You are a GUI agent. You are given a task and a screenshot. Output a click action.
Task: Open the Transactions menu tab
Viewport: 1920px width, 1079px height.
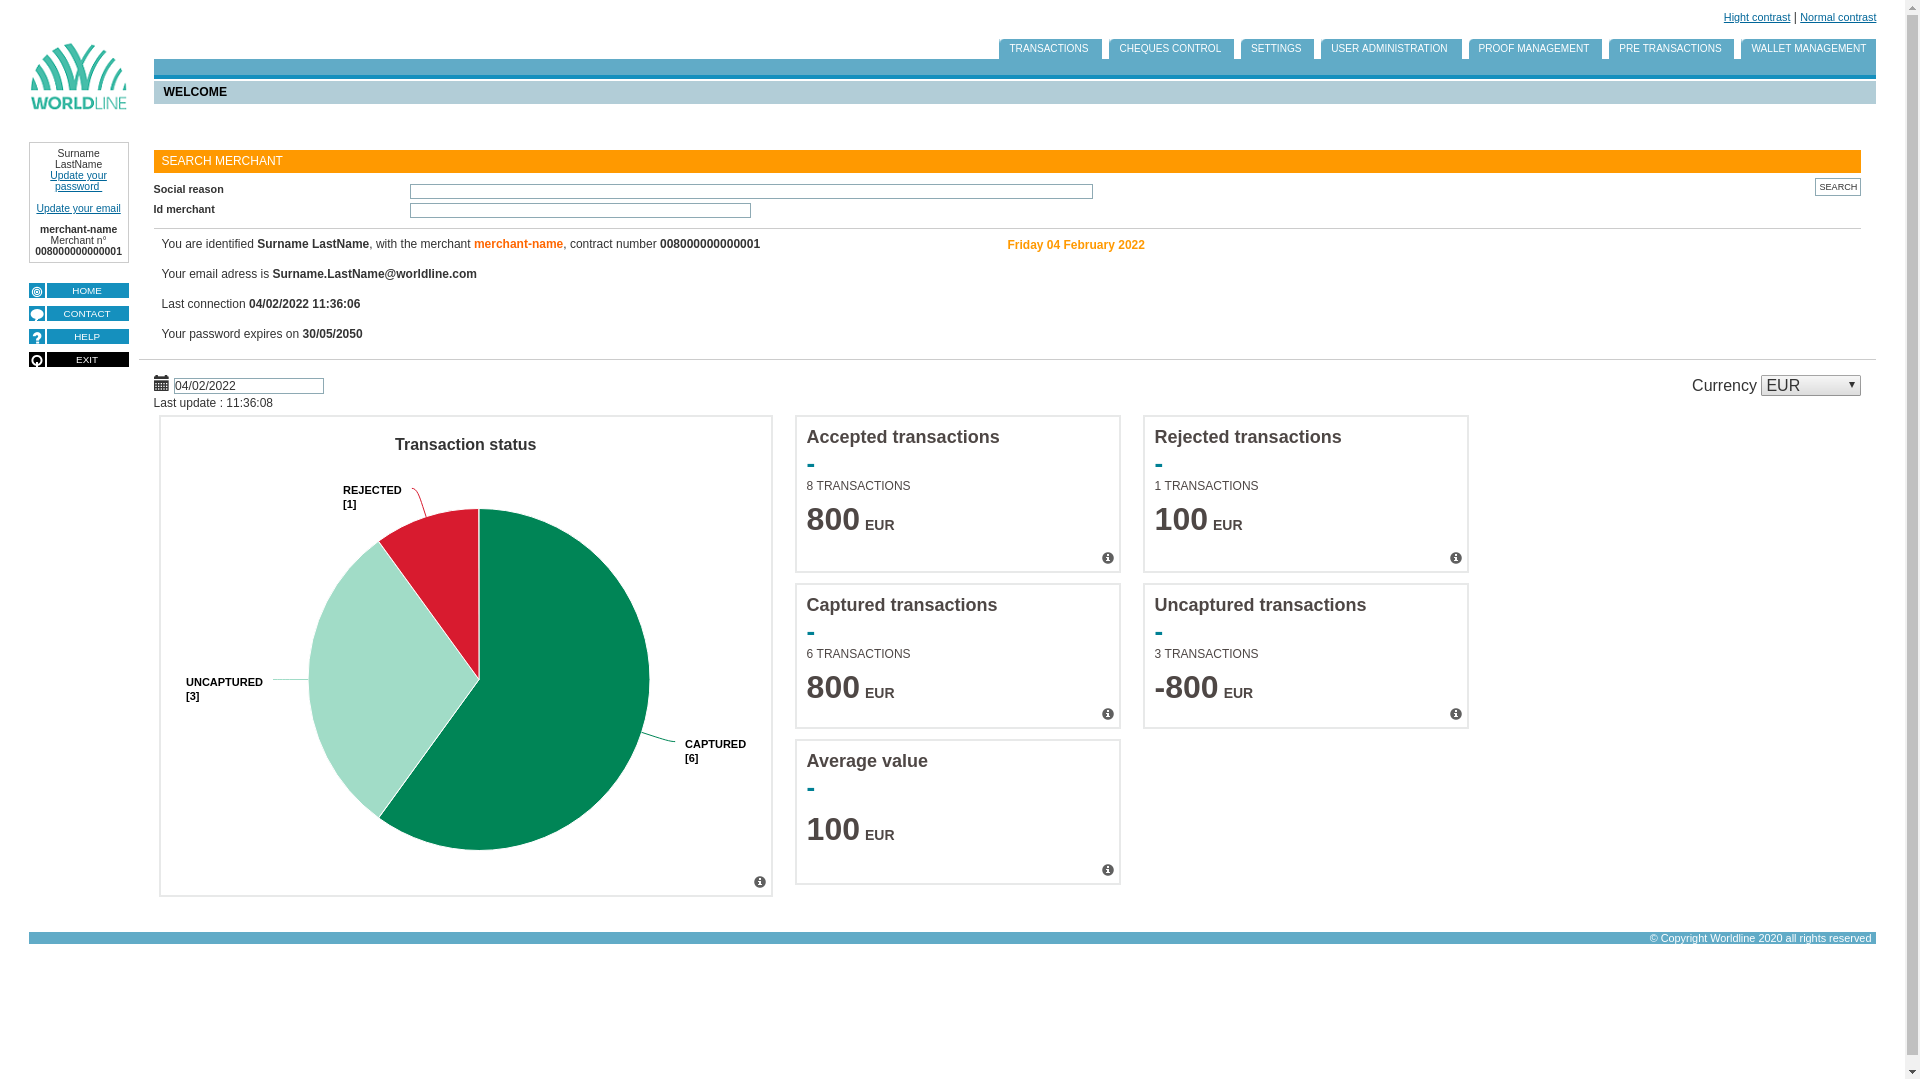(1049, 49)
